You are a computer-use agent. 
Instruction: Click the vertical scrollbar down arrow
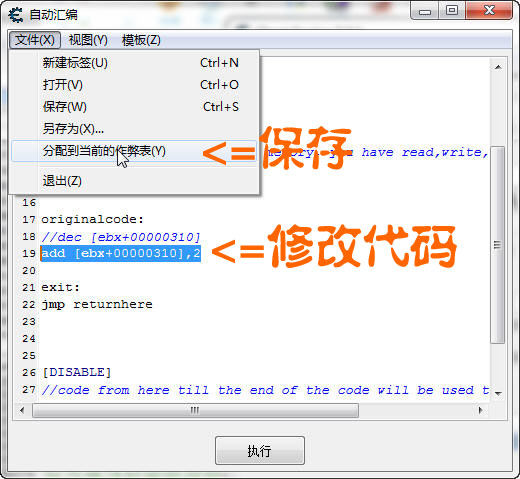tap(498, 393)
